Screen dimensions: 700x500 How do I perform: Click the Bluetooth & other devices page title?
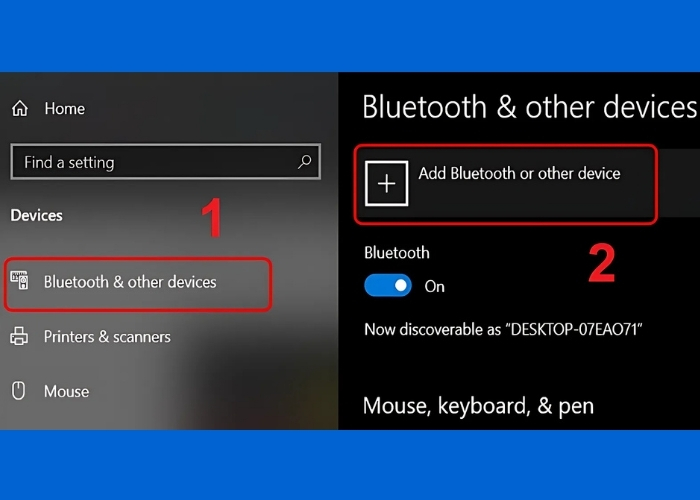click(528, 107)
